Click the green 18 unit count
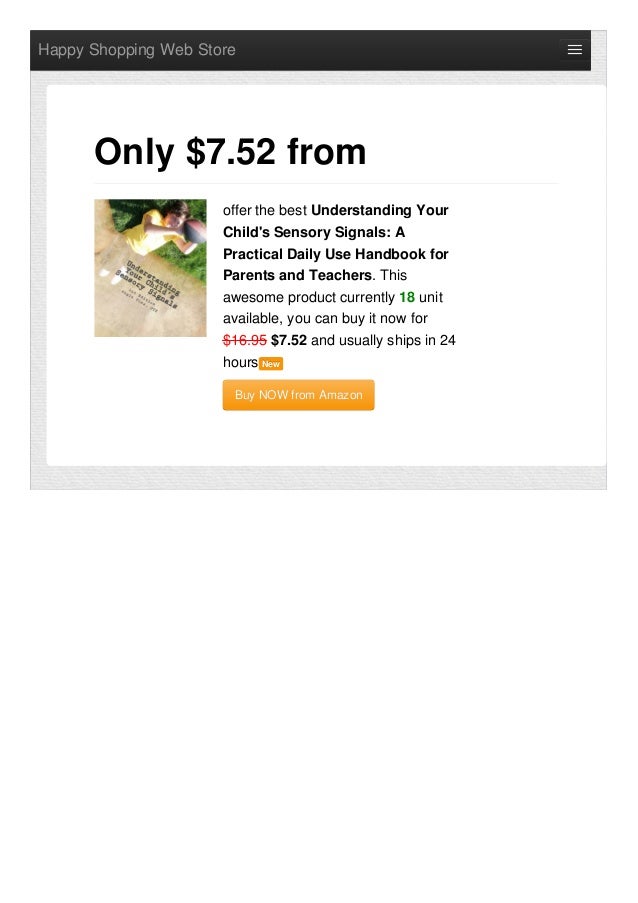Viewport: 638px width, 903px height. [x=407, y=297]
